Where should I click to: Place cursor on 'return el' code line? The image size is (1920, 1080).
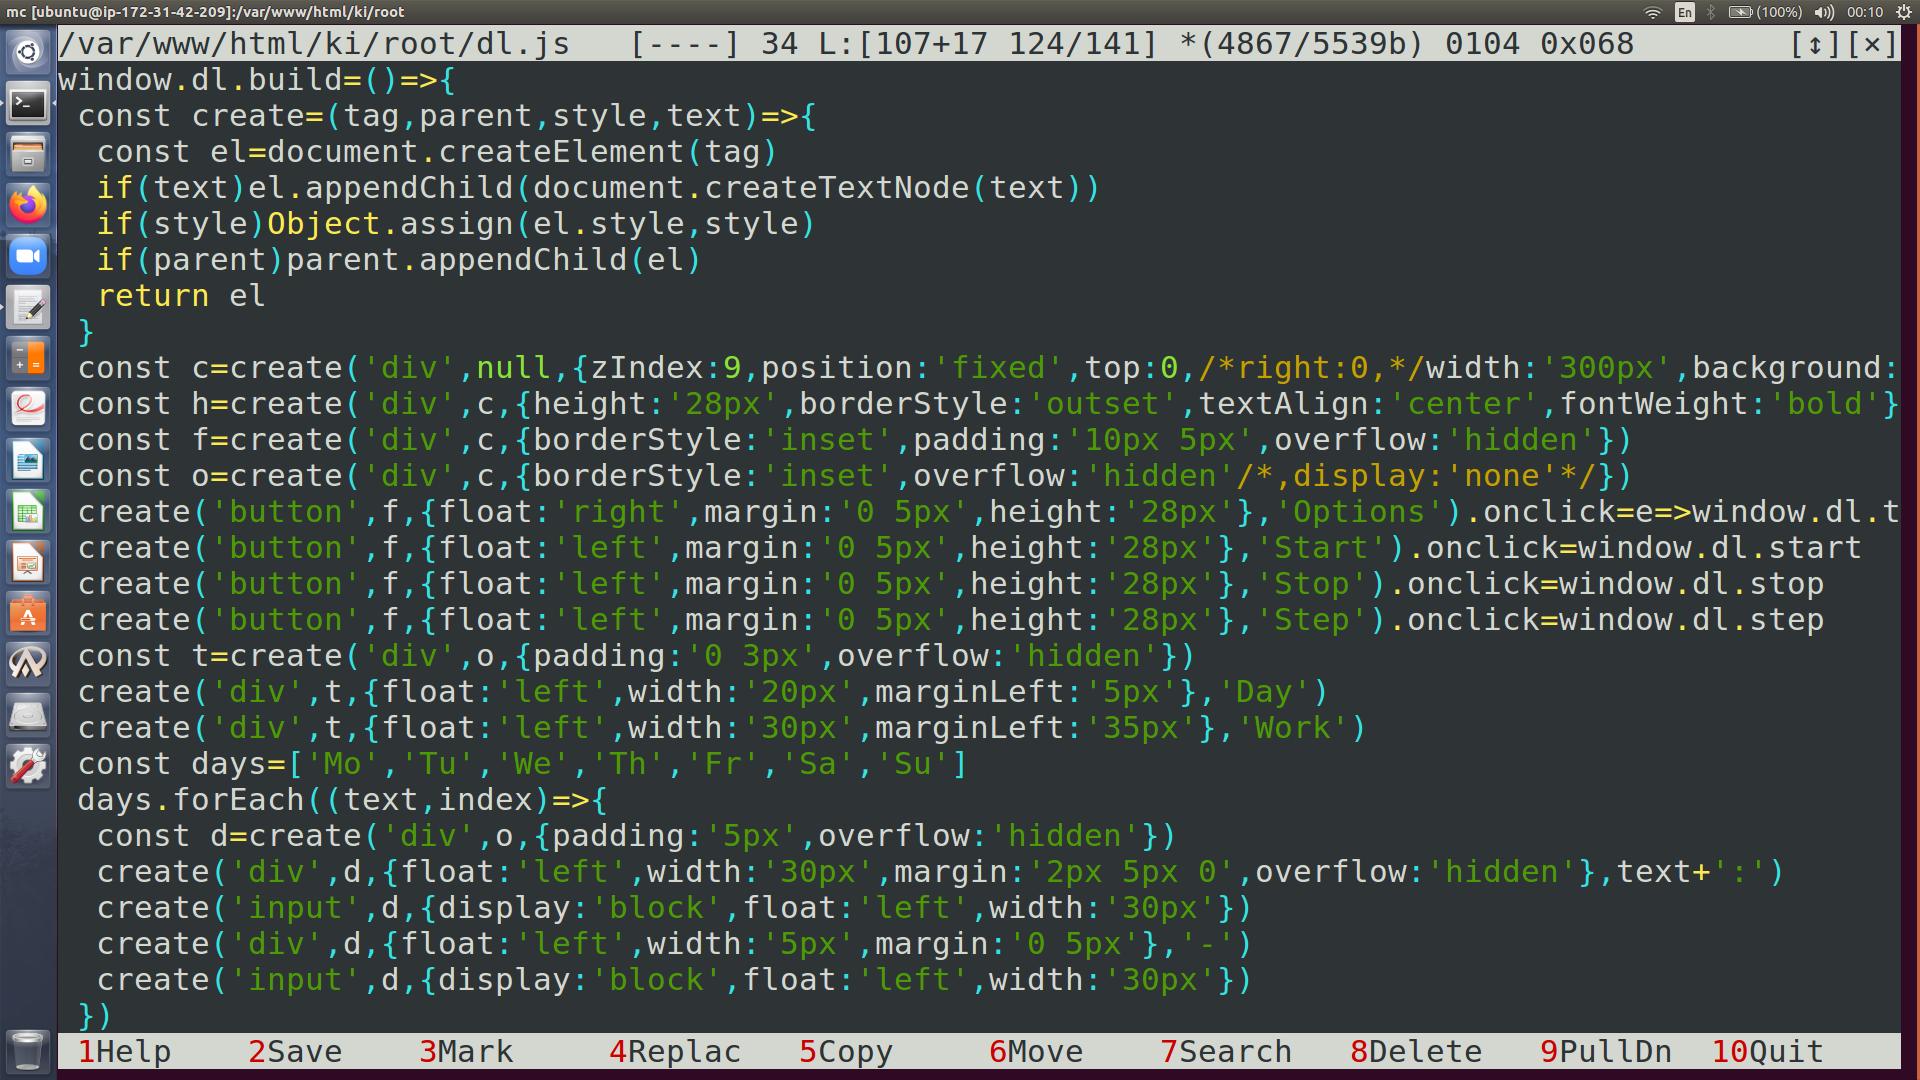(180, 296)
